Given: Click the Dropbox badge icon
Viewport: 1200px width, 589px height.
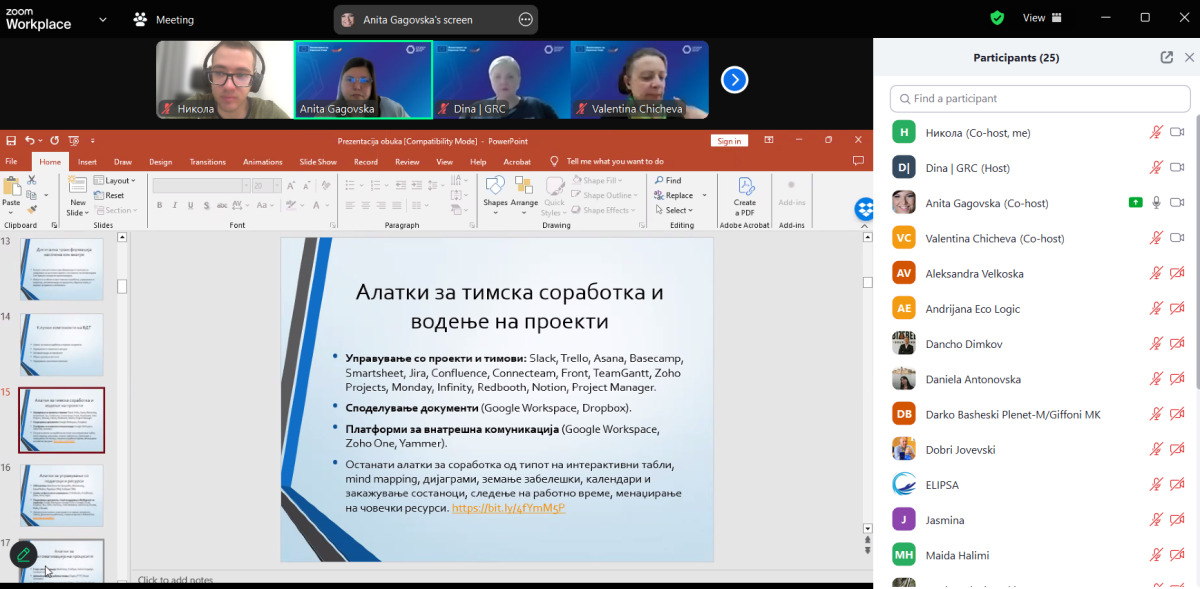Looking at the screenshot, I should 865,209.
